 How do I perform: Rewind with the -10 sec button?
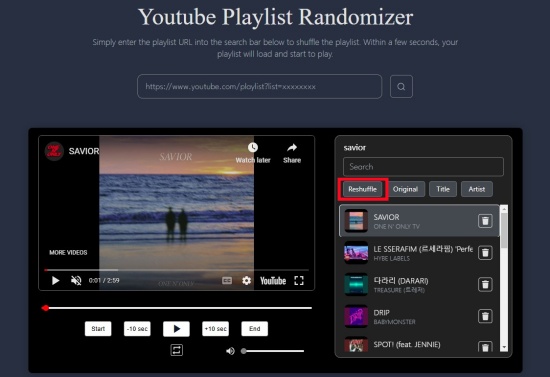(137, 329)
